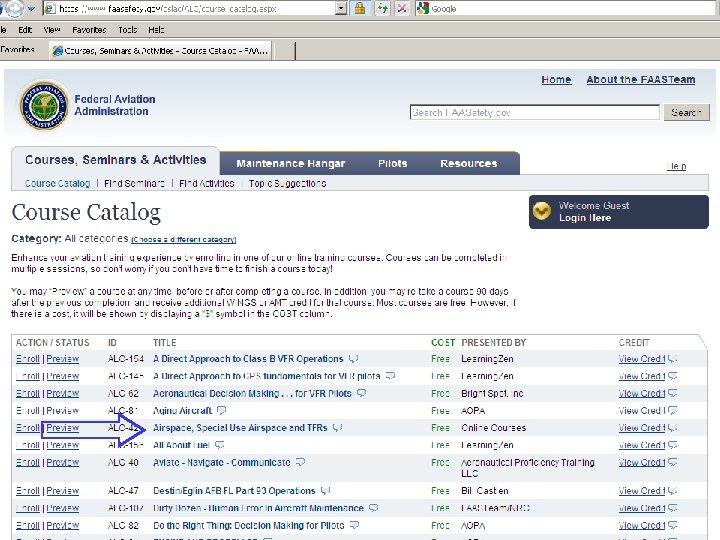
Task: Click comment bubble beside Special Use Airspace and TFRs
Action: click(338, 428)
